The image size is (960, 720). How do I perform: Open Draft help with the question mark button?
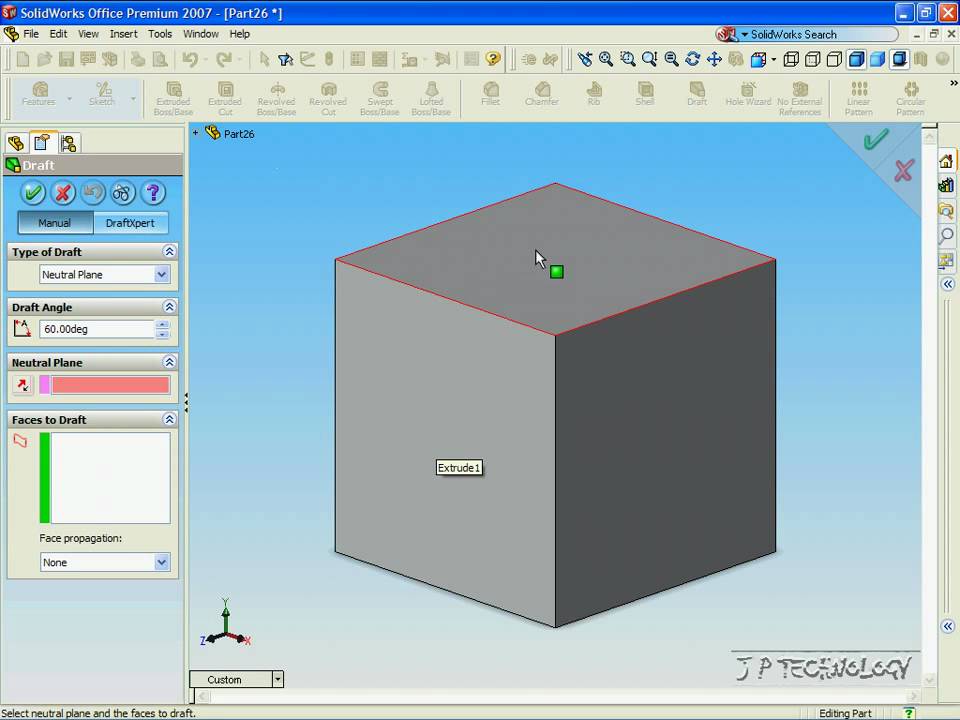pyautogui.click(x=153, y=193)
